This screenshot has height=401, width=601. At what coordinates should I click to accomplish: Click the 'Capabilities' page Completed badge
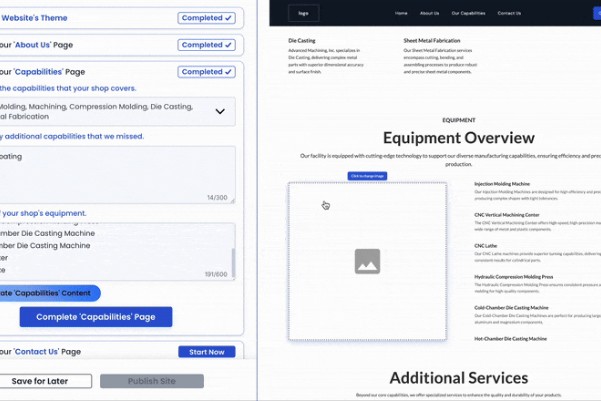pyautogui.click(x=207, y=72)
